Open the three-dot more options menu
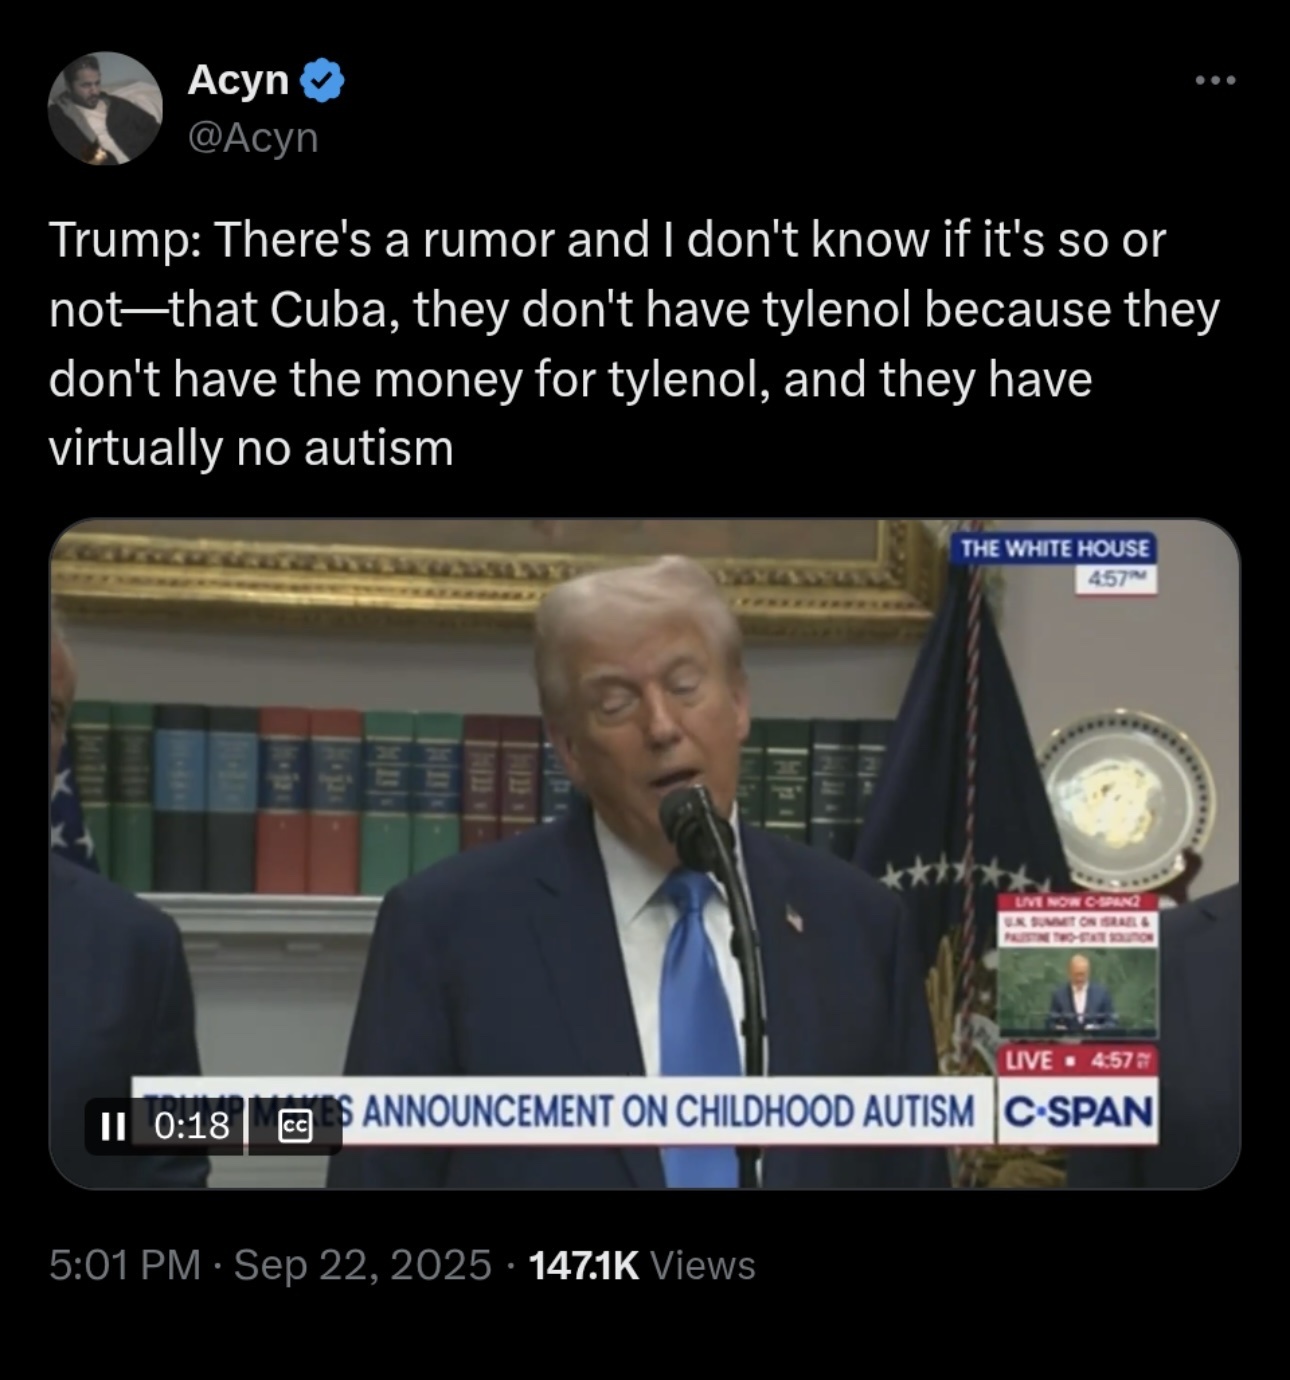Viewport: 1290px width, 1380px height. [x=1216, y=80]
